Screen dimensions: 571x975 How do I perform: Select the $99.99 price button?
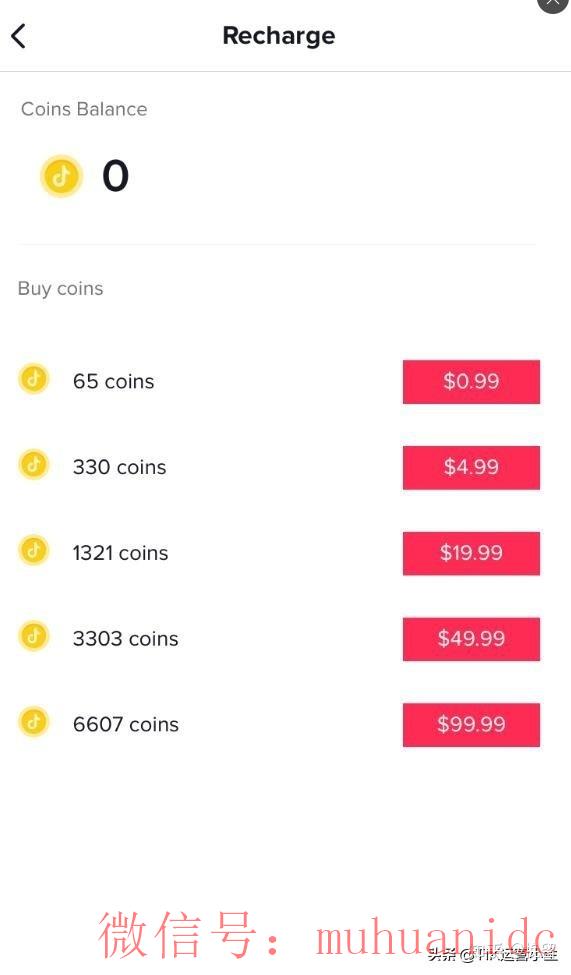pos(471,724)
